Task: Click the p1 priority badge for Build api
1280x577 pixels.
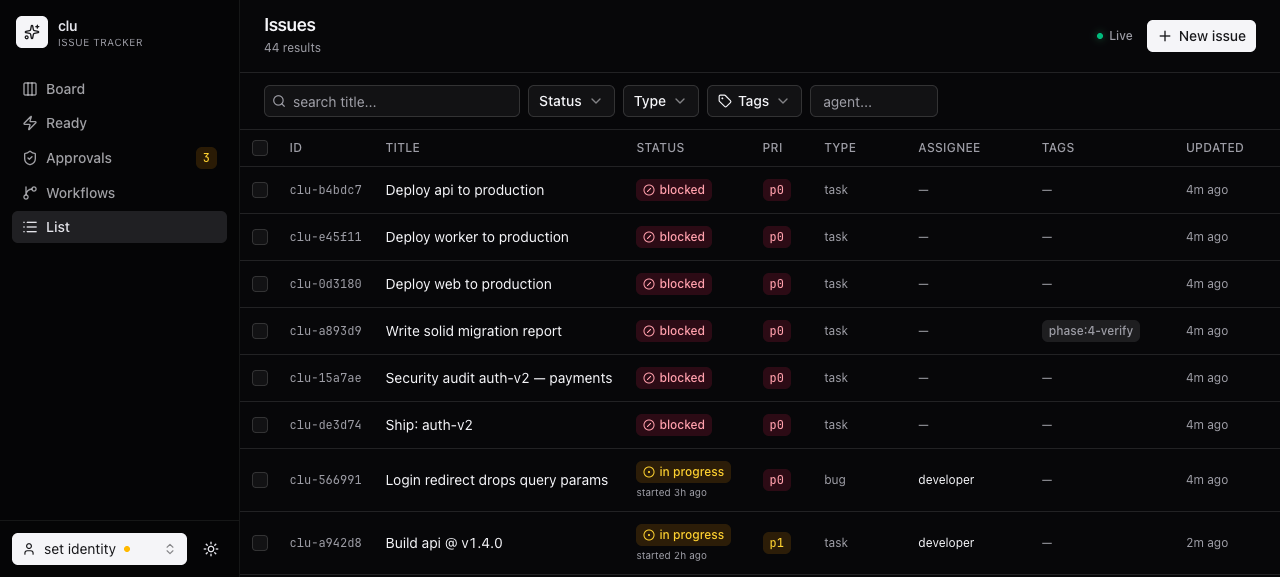Action: [x=777, y=543]
